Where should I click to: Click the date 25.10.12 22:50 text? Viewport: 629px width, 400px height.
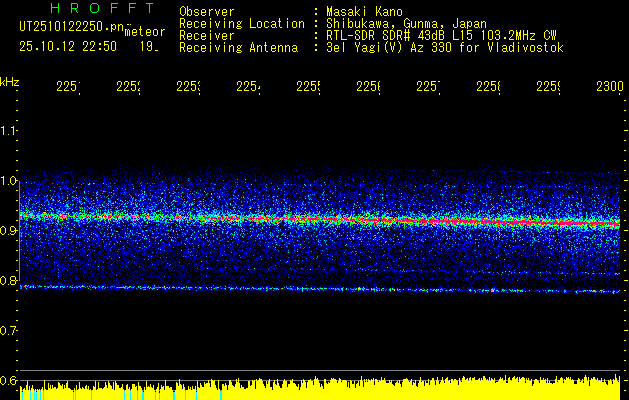pyautogui.click(x=68, y=47)
